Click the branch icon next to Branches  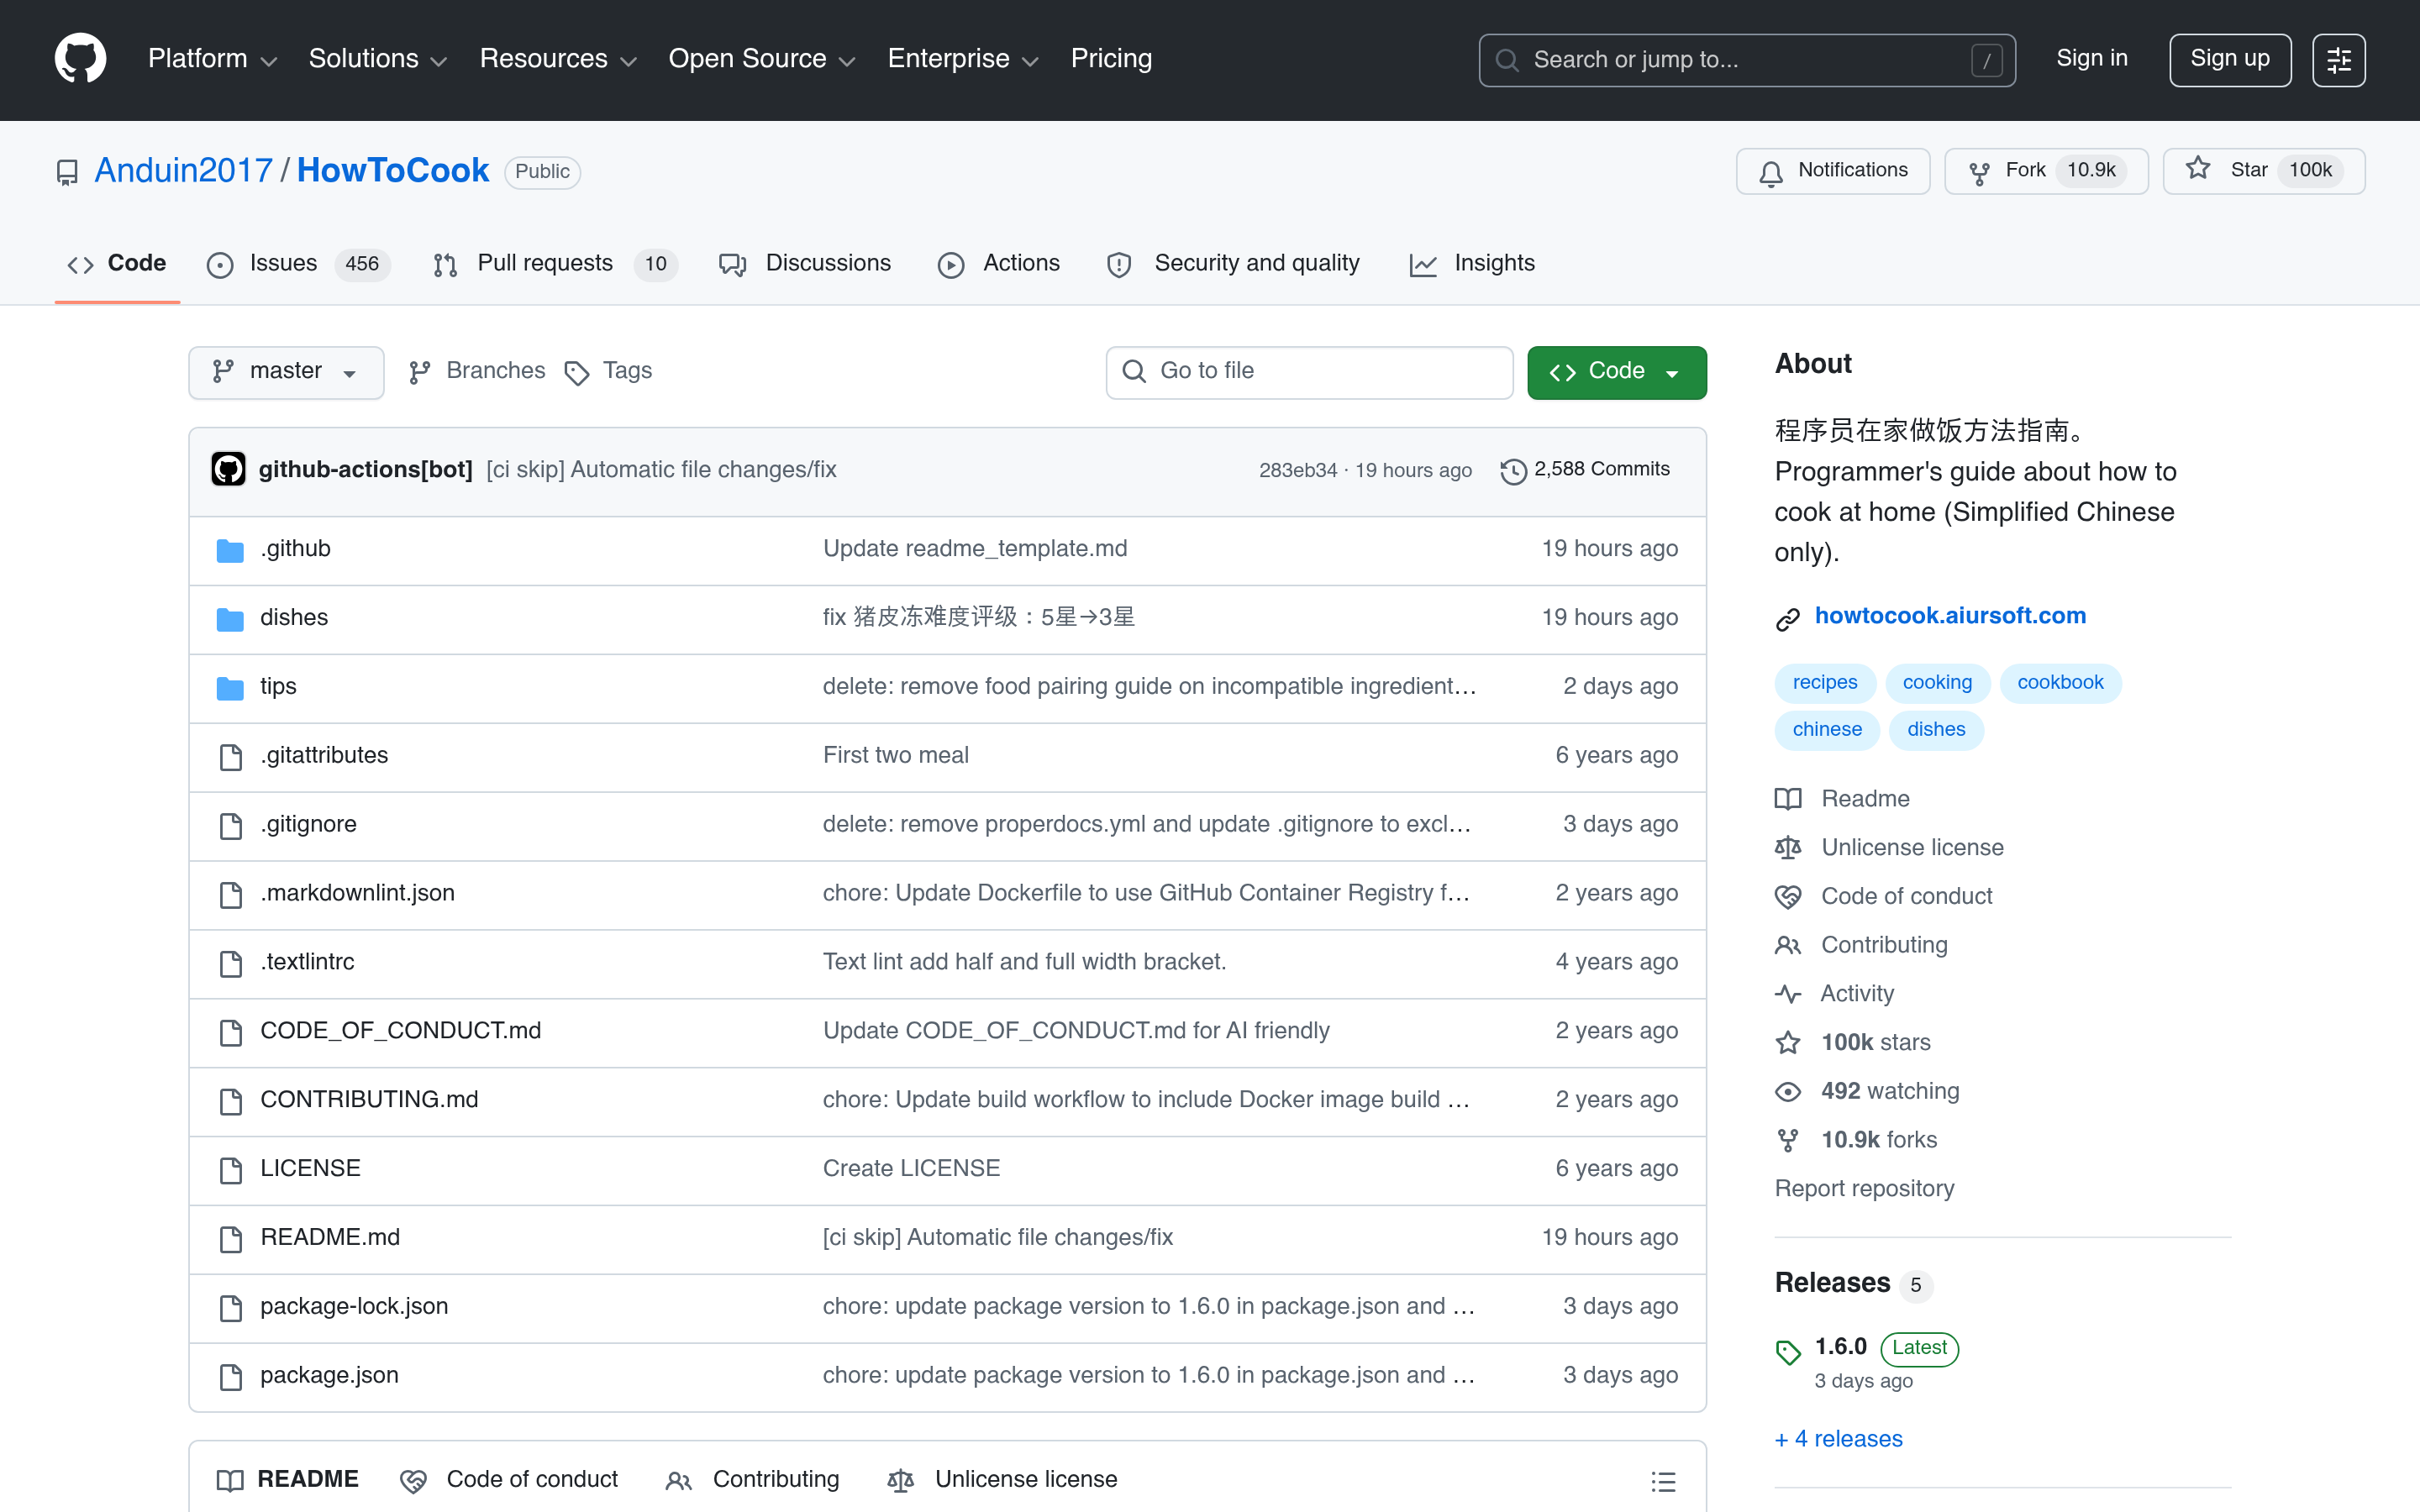pyautogui.click(x=420, y=372)
